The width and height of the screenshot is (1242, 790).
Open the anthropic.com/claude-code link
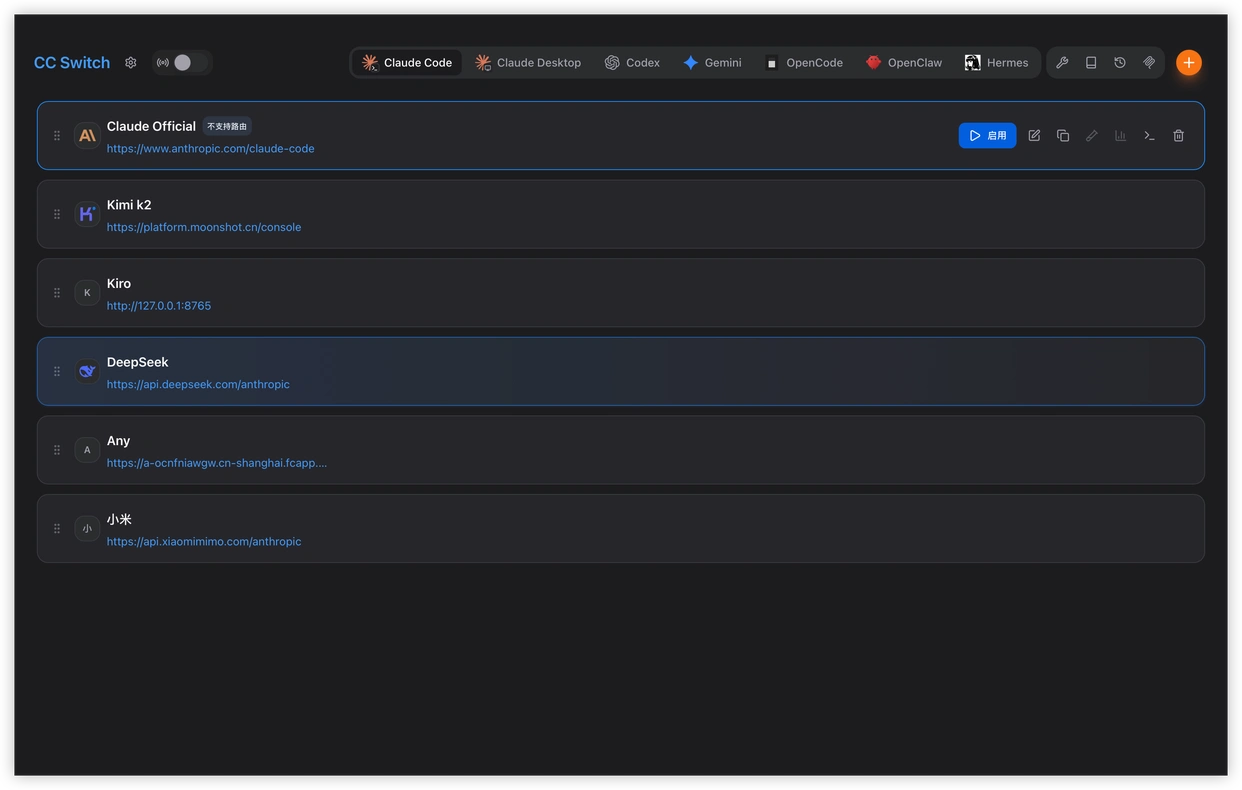tap(211, 148)
